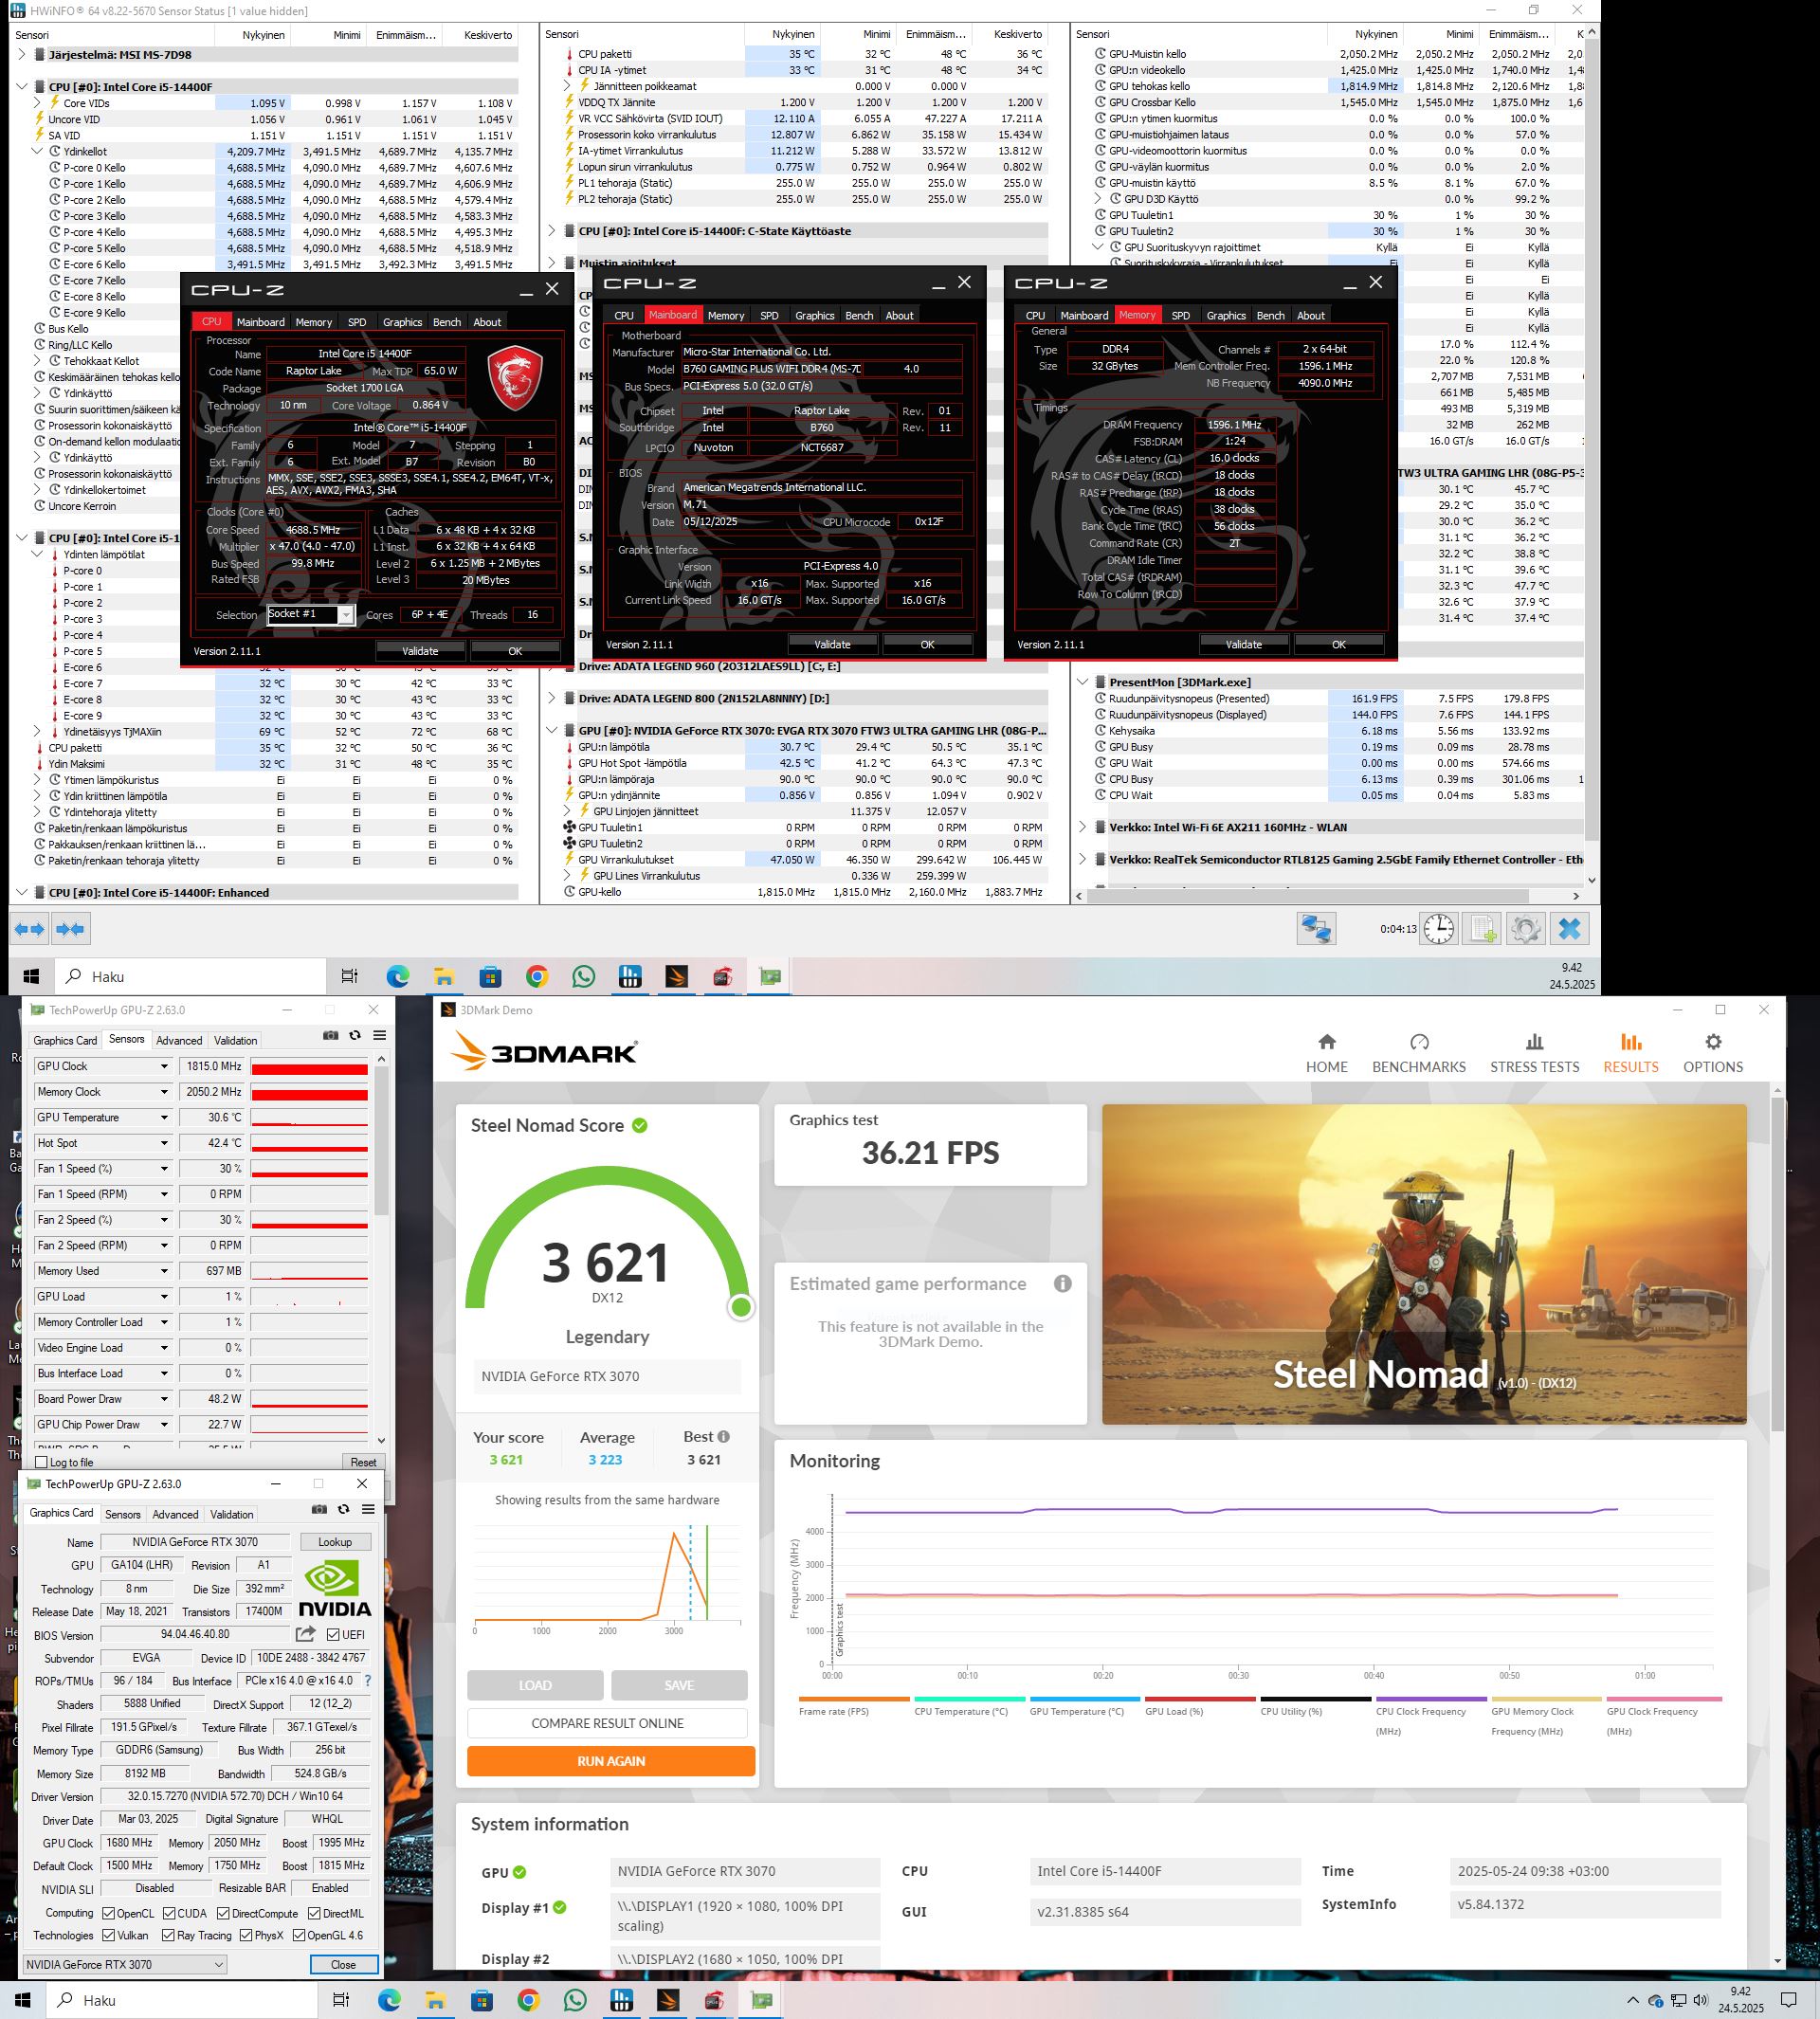Click HWiNFO expand-left blue arrows button
Screen dimensions: 1820x2019
coord(30,929)
